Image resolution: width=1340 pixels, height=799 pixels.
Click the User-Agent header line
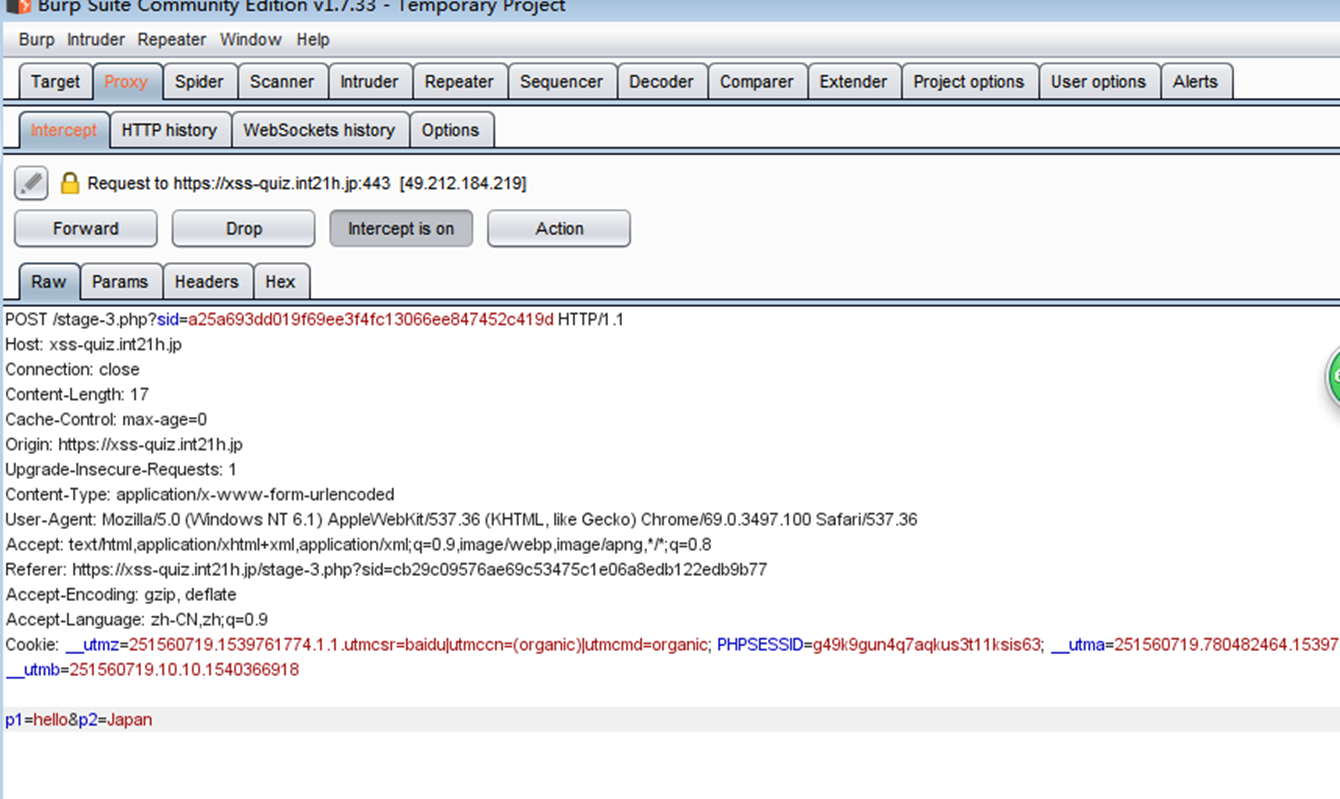click(461, 519)
